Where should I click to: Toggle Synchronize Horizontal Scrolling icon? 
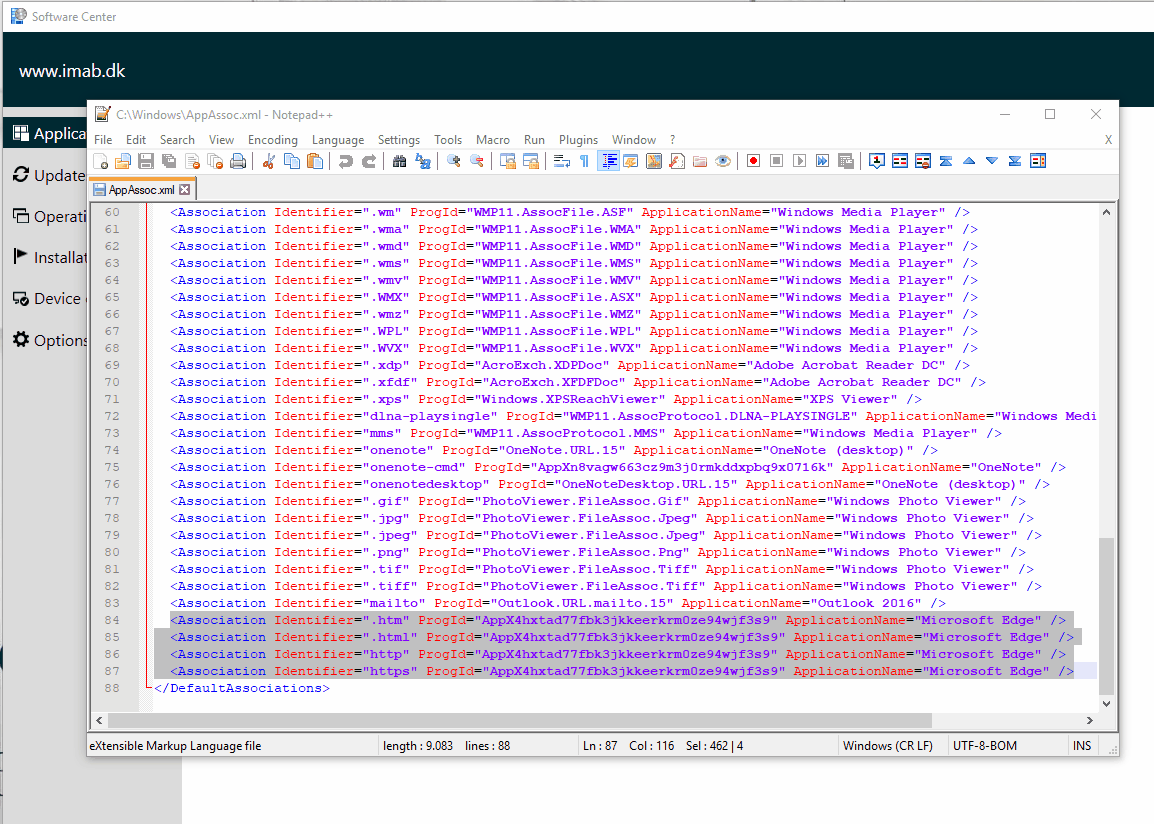tap(531, 161)
